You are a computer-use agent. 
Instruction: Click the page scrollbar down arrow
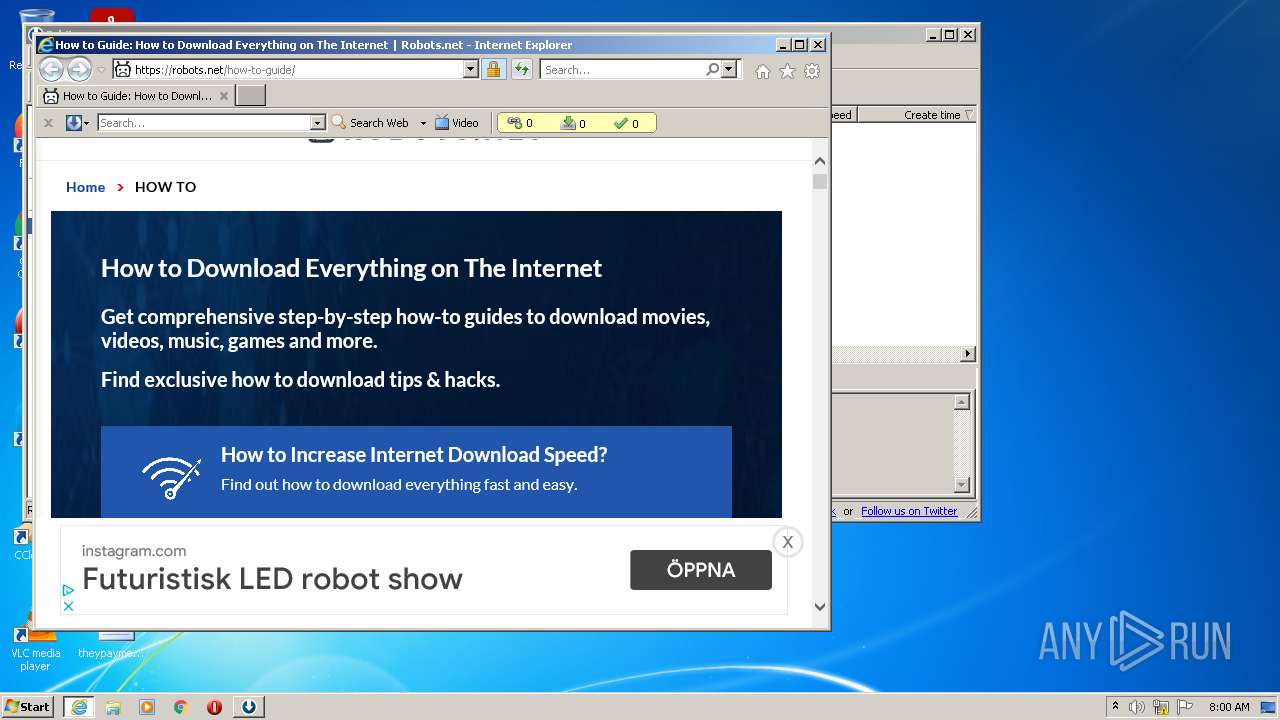820,606
